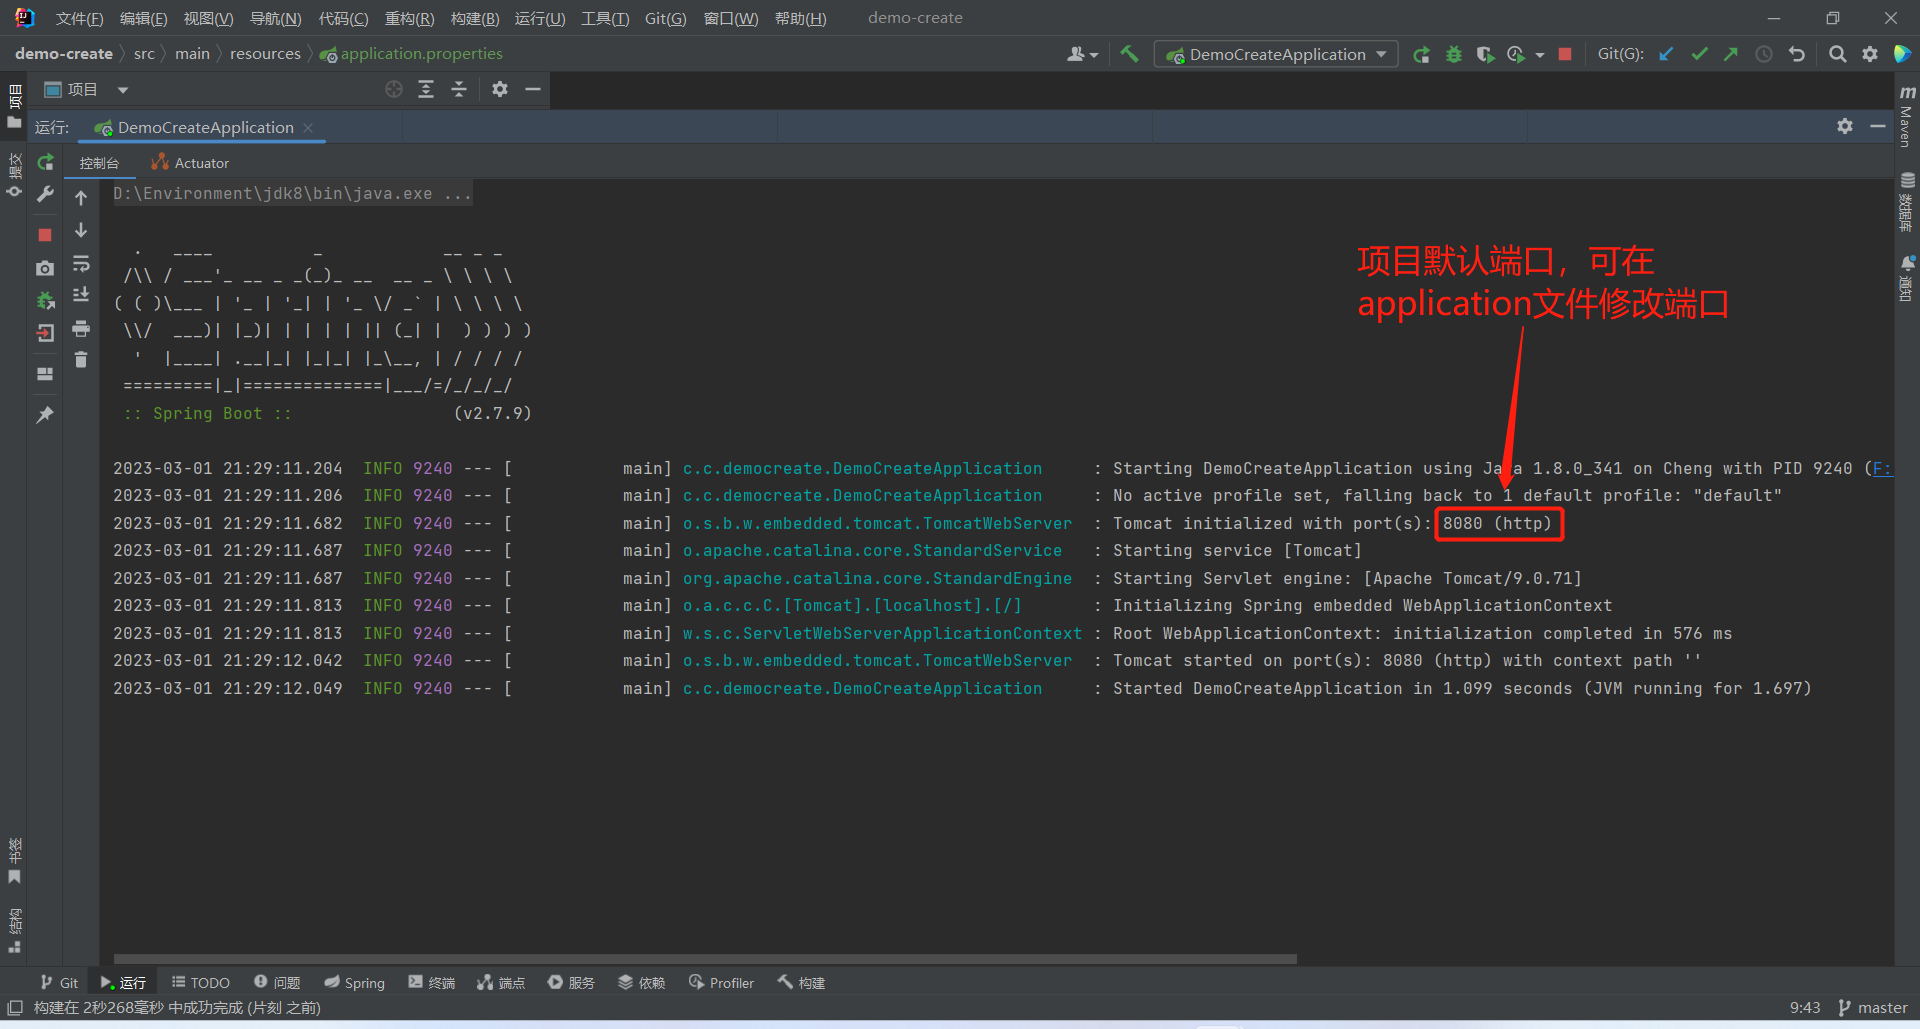The height and width of the screenshot is (1029, 1920).
Task: Stop process with red square in Run panel
Action: pyautogui.click(x=45, y=234)
